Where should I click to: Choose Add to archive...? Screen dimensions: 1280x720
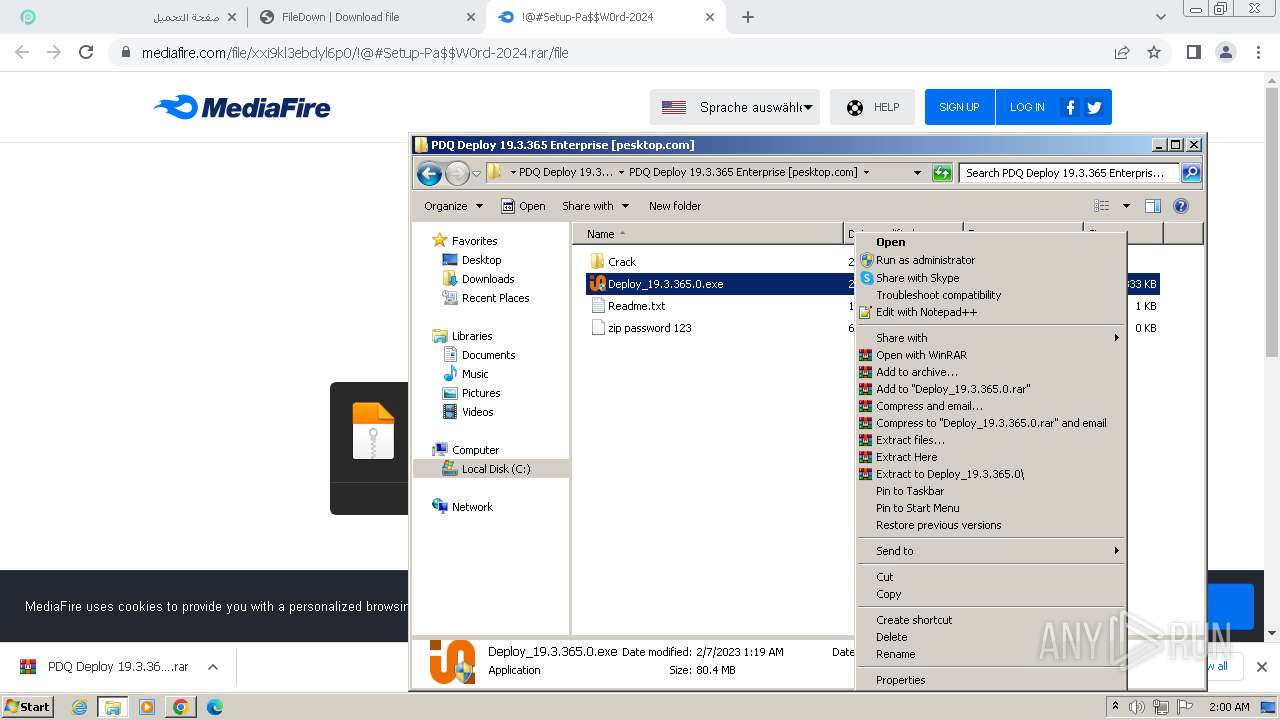pyautogui.click(x=990, y=372)
